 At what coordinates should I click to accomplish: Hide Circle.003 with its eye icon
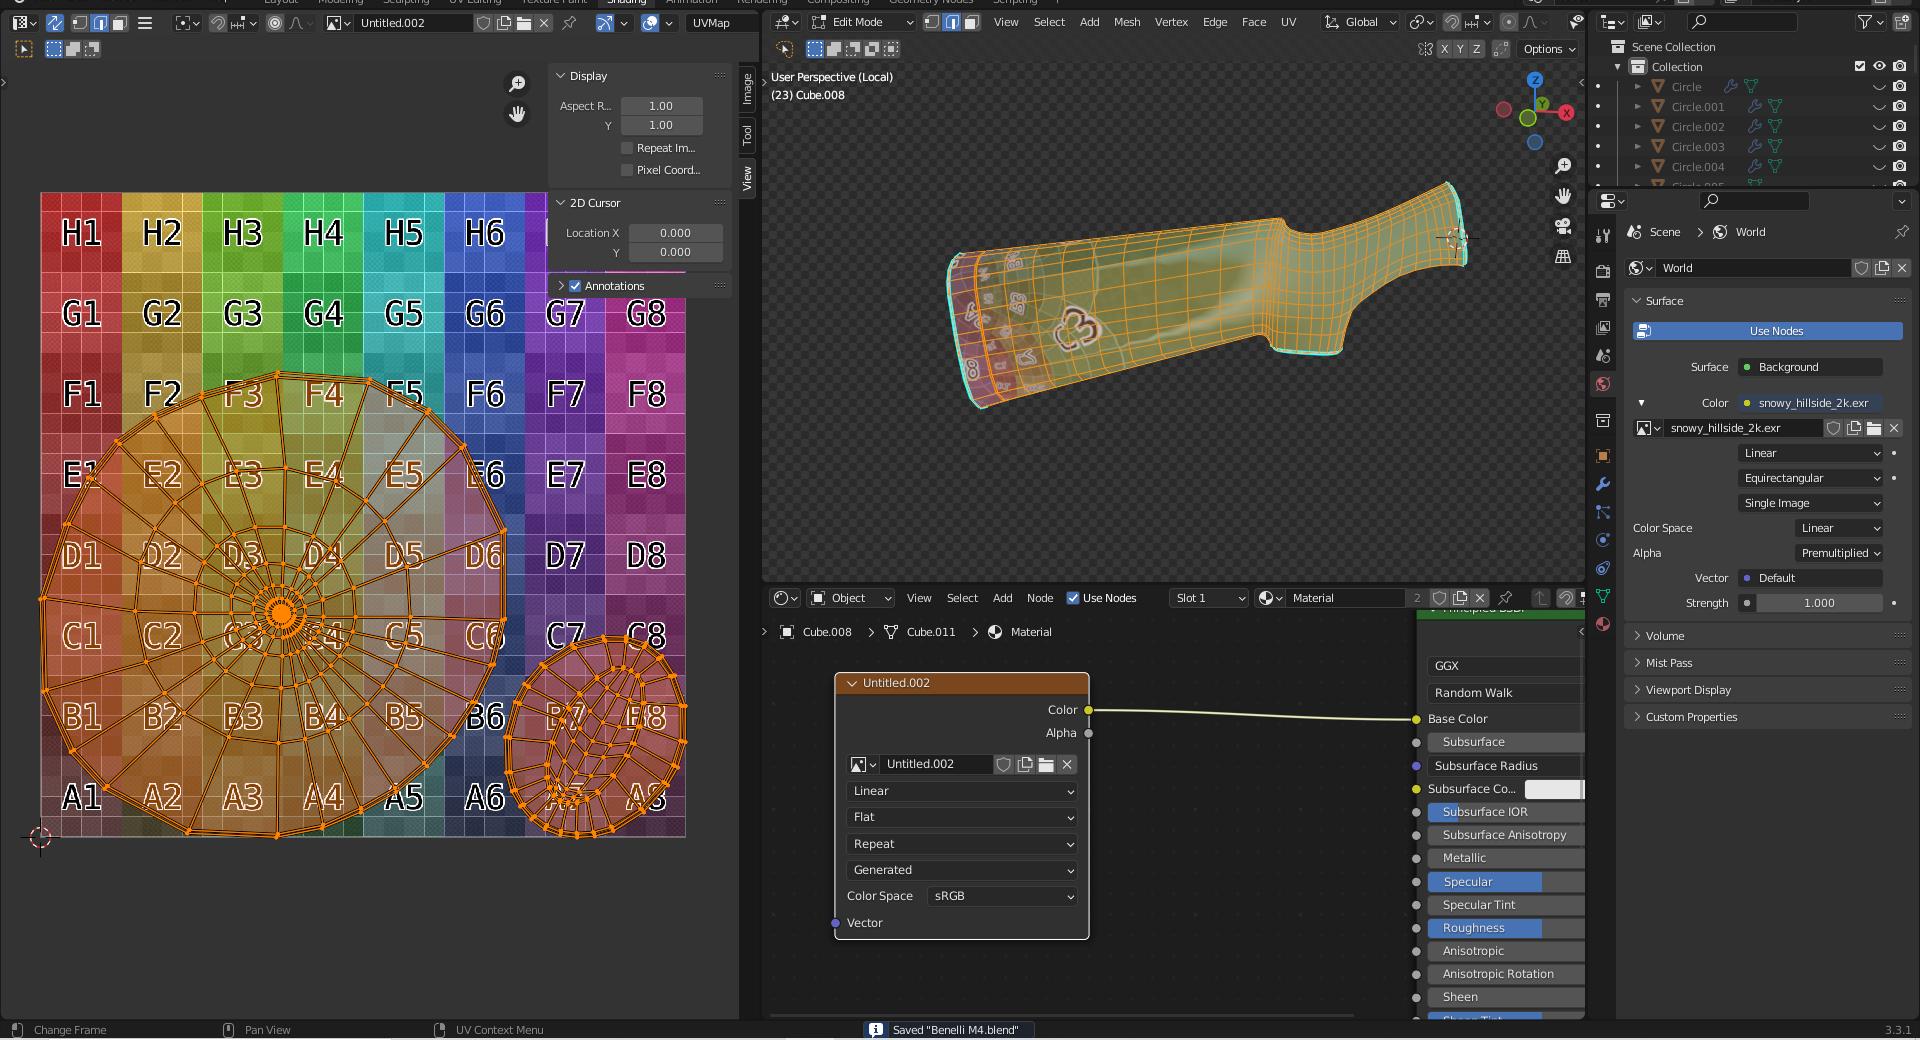[1879, 147]
